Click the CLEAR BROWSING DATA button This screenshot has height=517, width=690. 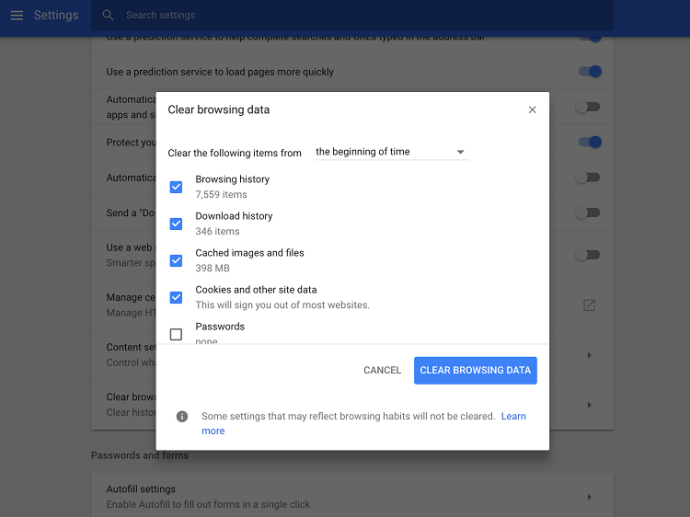click(475, 370)
